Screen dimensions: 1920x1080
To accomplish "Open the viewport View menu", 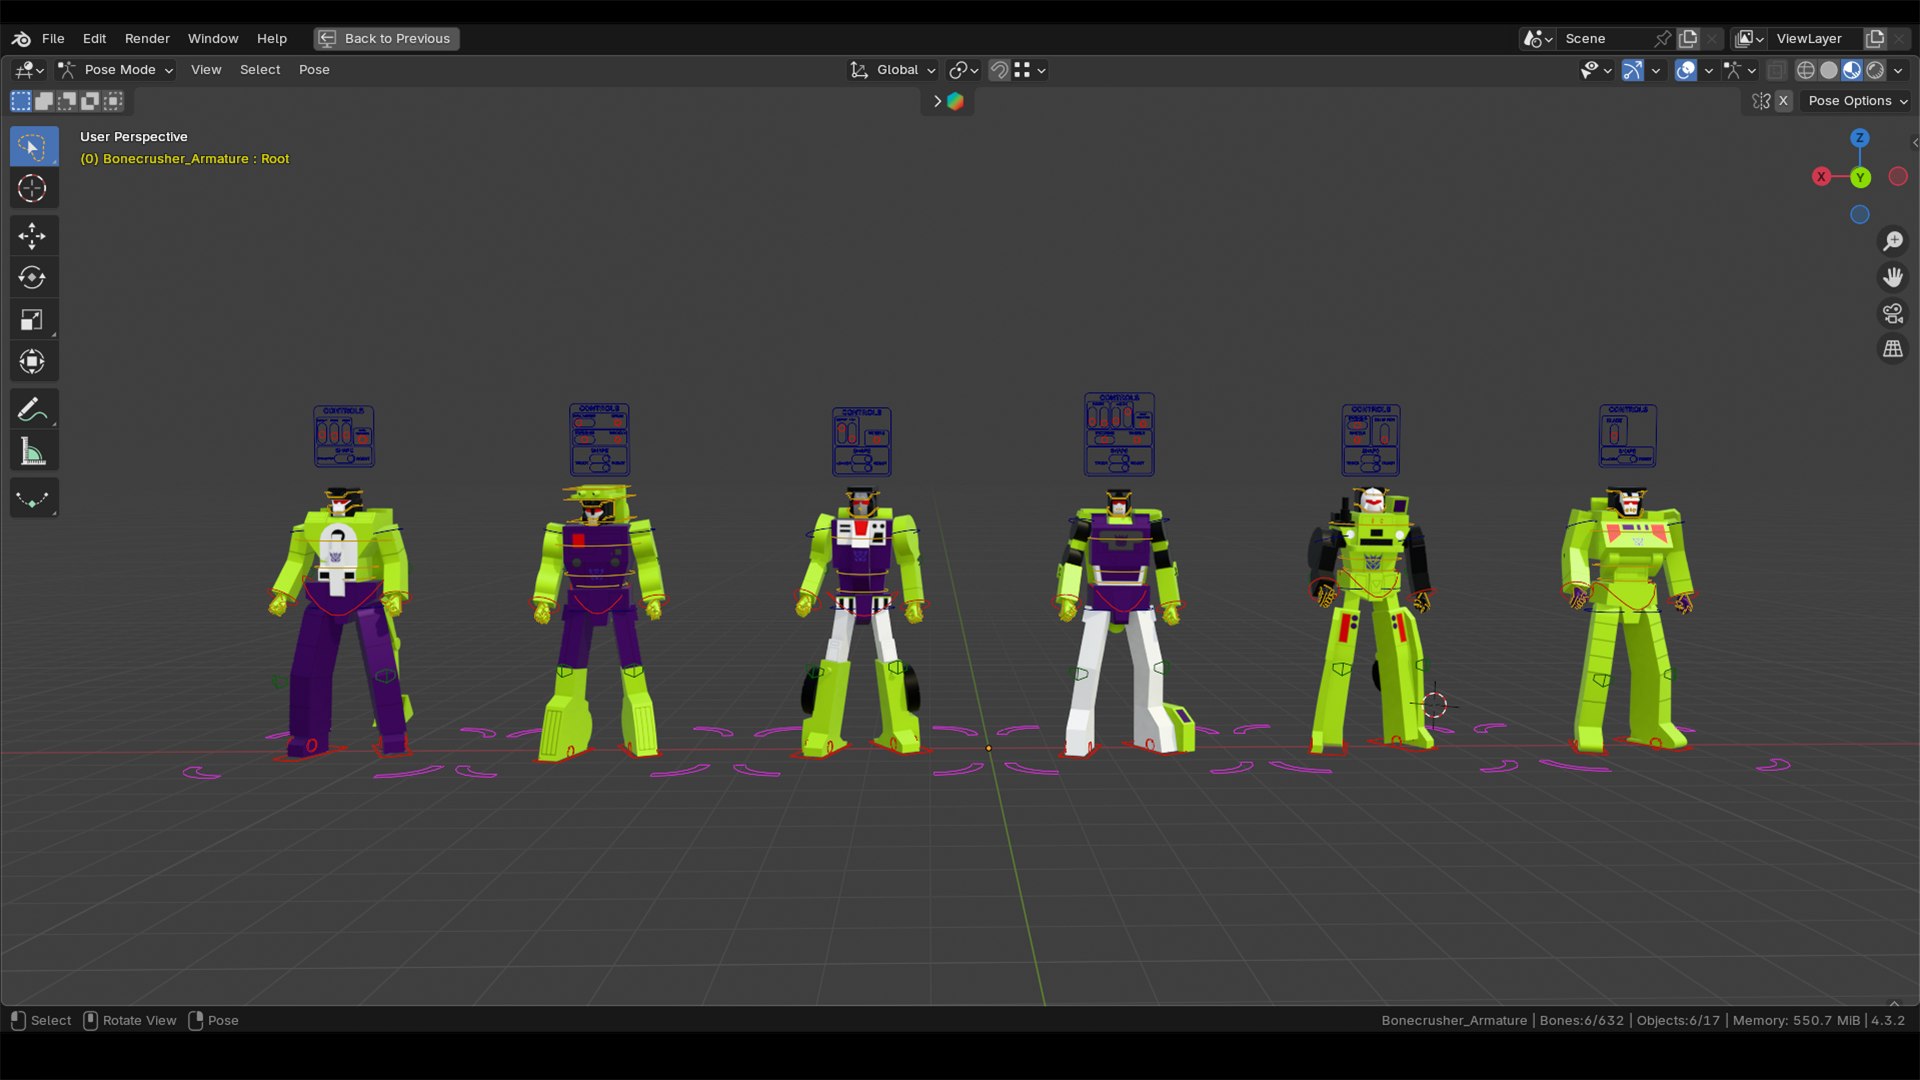I will (x=206, y=70).
